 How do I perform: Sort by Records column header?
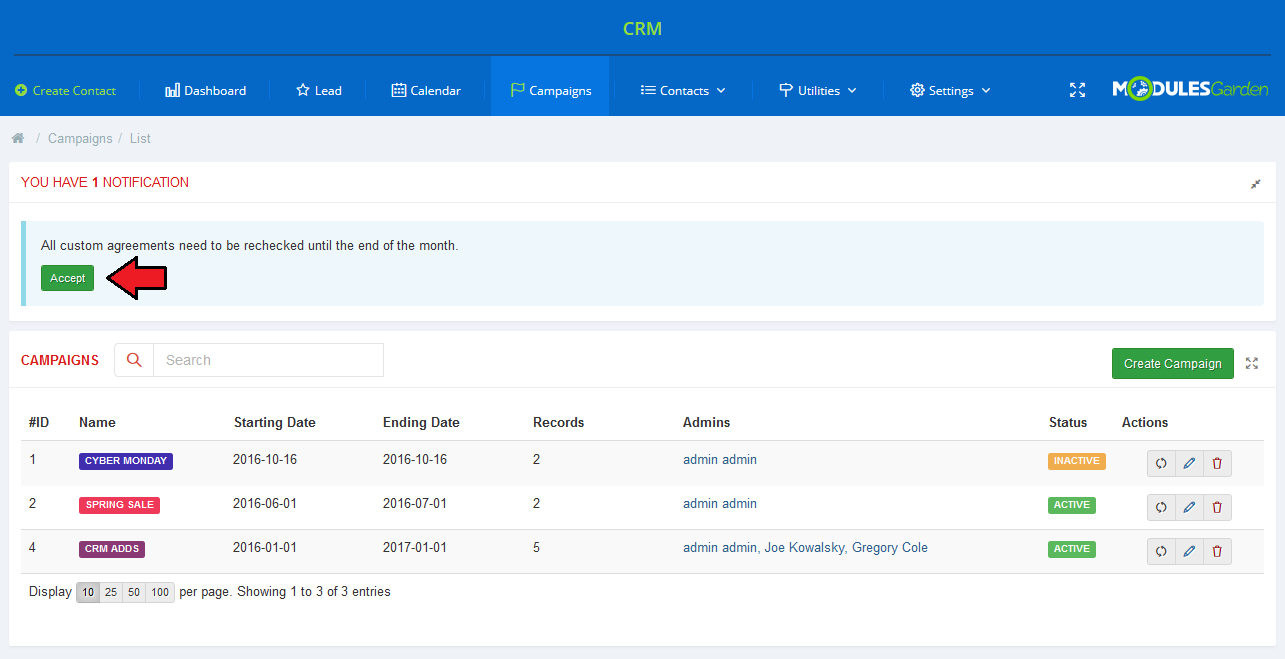558,422
